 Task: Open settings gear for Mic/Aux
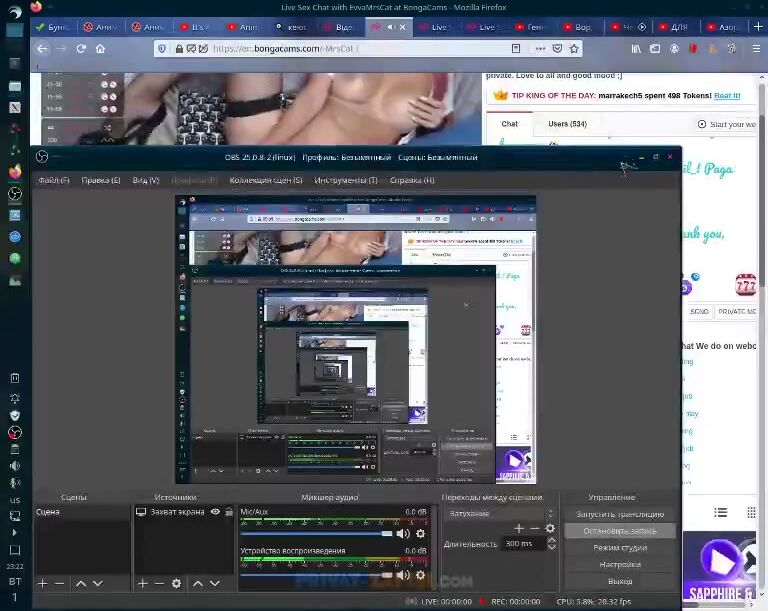420,534
